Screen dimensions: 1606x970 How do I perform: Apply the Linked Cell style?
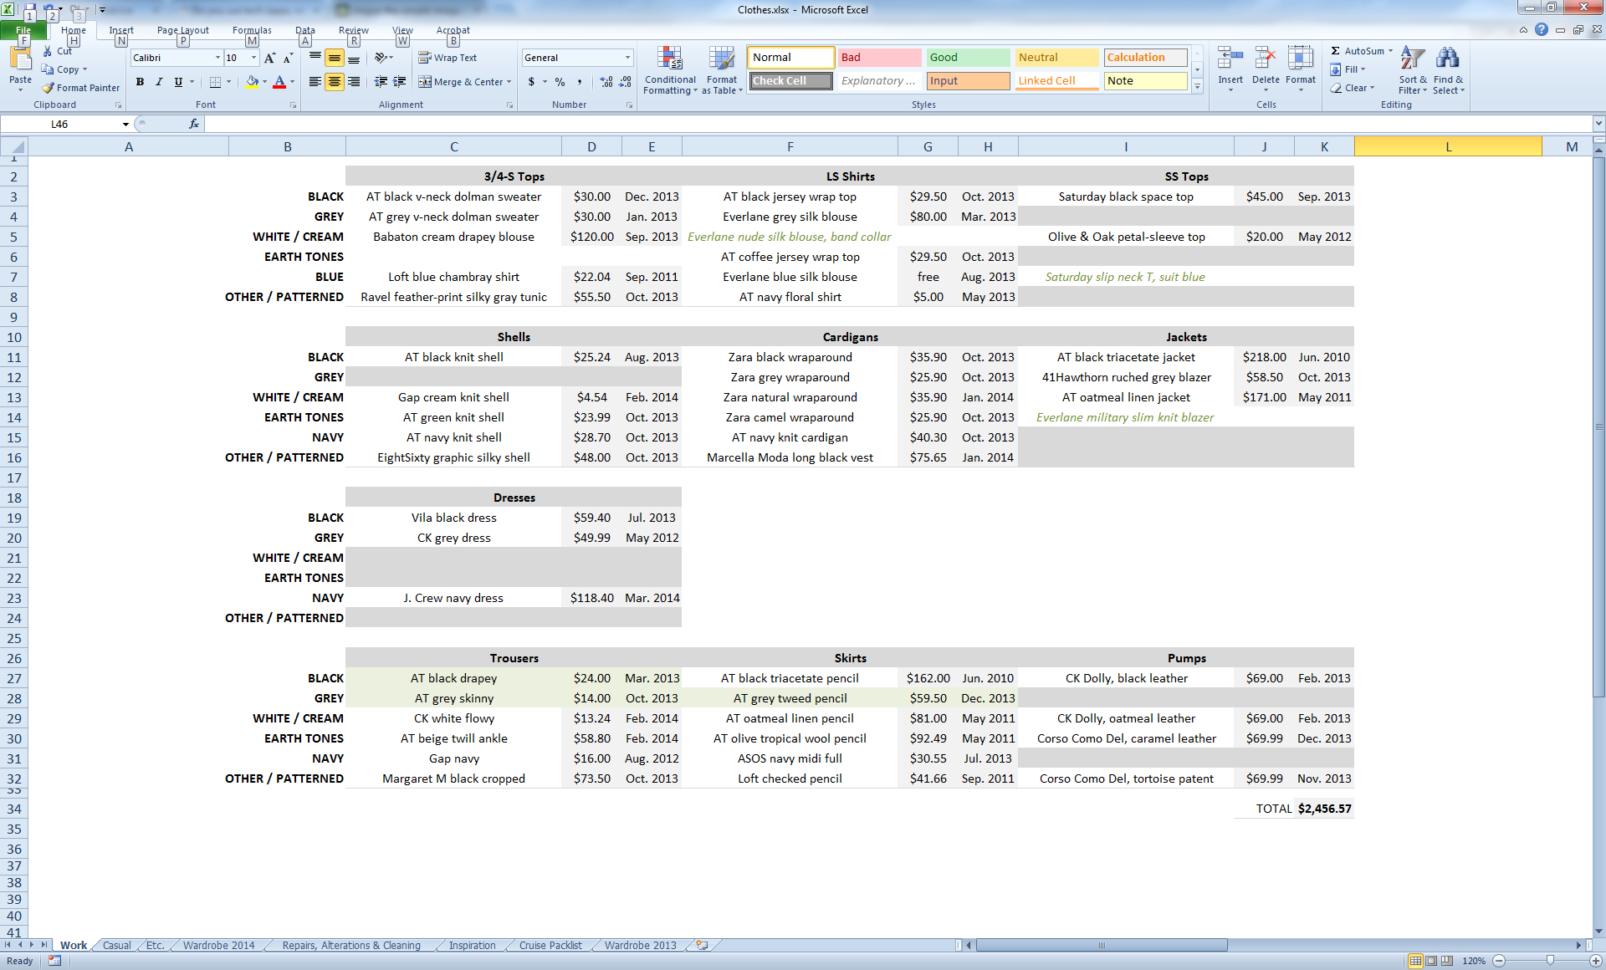pos(1056,81)
